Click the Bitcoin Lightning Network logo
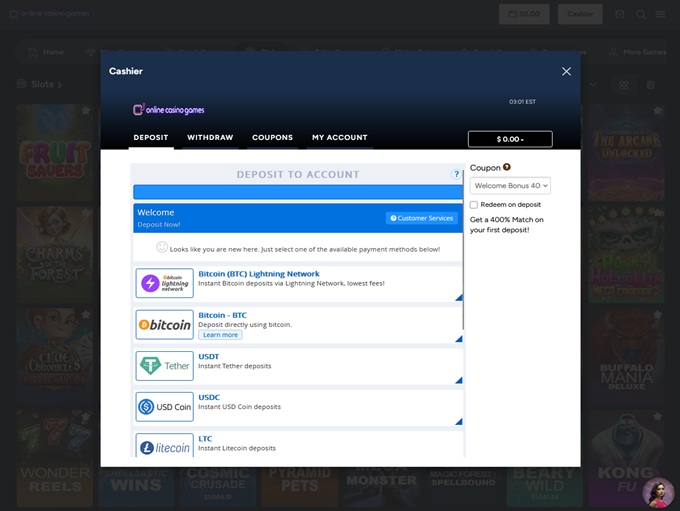Image resolution: width=680 pixels, height=511 pixels. pos(165,283)
